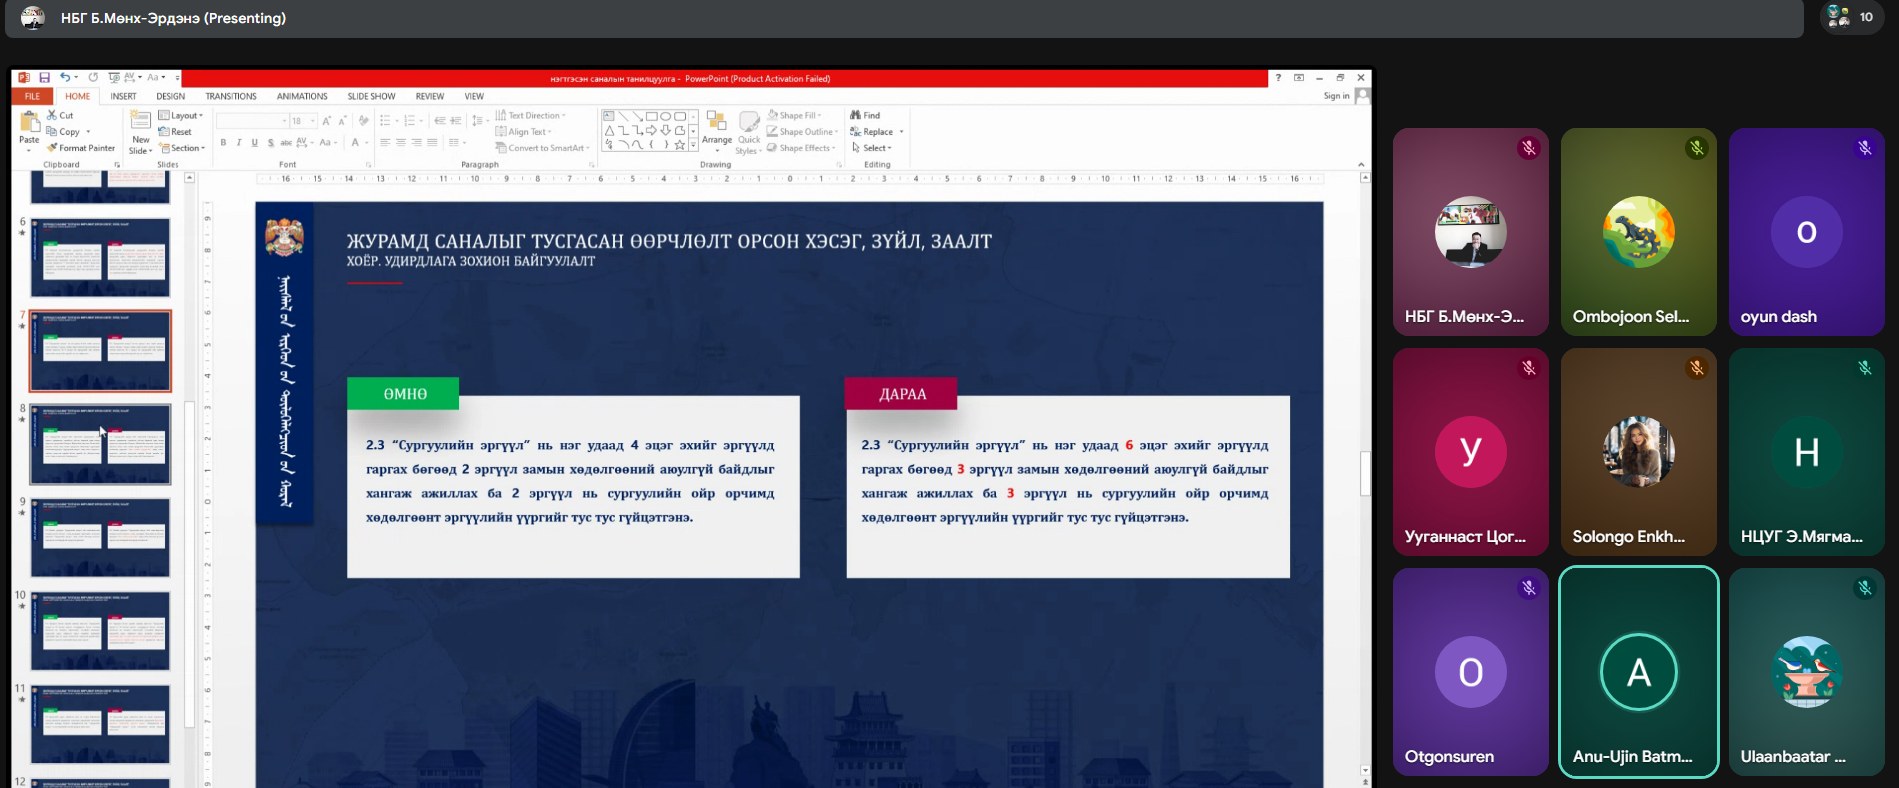Open the SLIDE SHOW tab
The width and height of the screenshot is (1899, 788).
(x=371, y=97)
